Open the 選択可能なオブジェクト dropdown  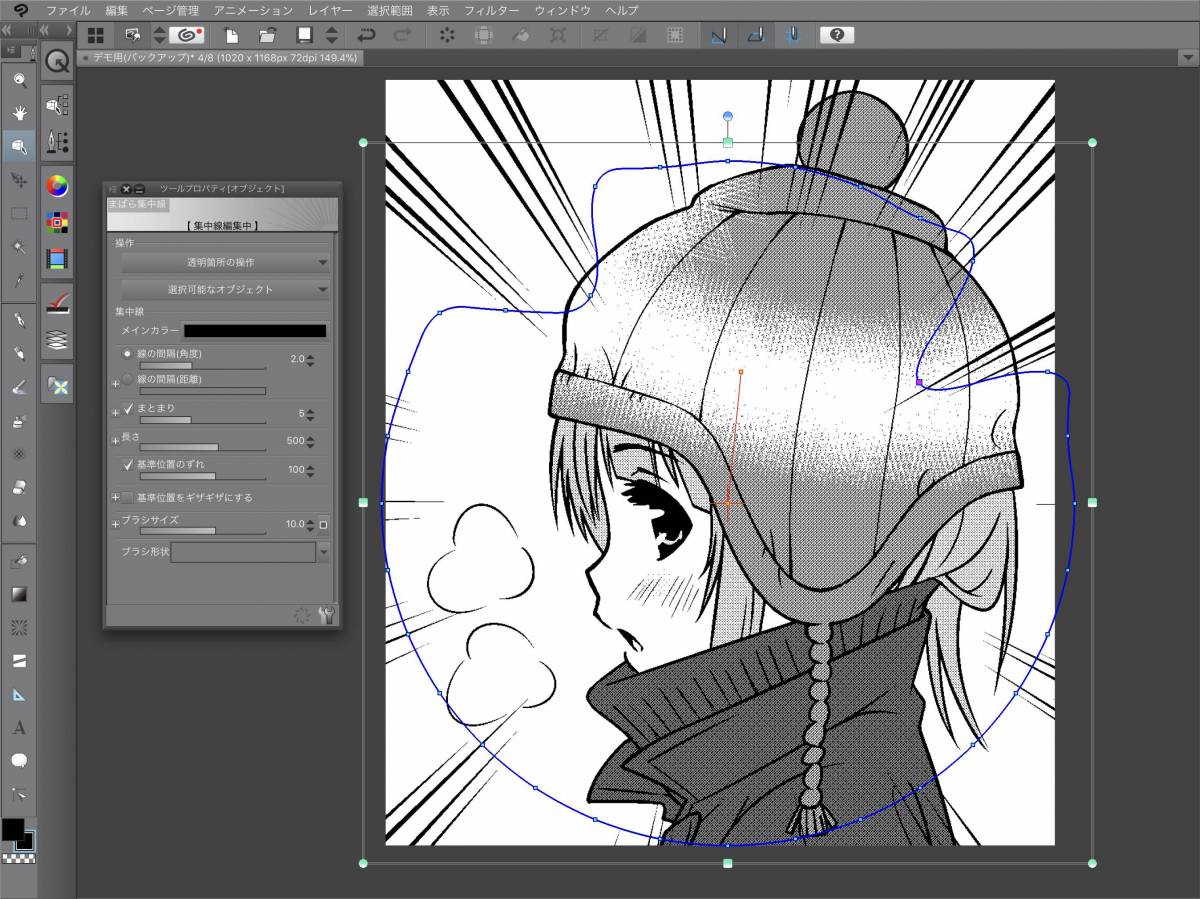[x=222, y=289]
